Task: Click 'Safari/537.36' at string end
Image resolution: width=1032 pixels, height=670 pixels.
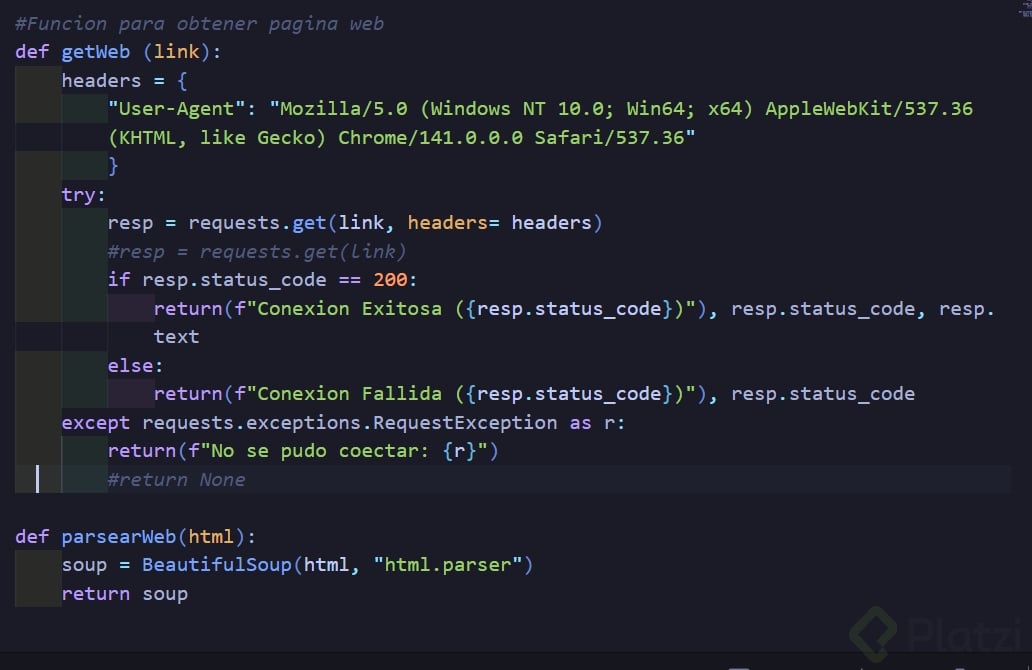Action: (x=609, y=138)
